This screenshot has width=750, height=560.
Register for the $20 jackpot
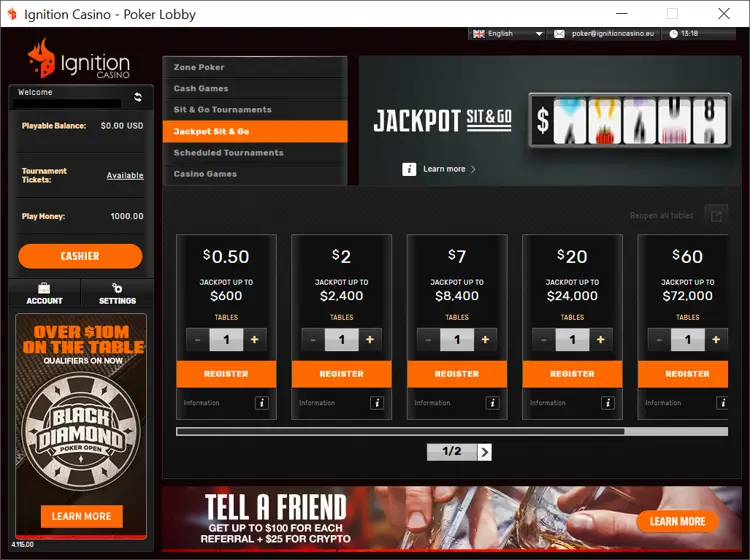pyautogui.click(x=572, y=374)
